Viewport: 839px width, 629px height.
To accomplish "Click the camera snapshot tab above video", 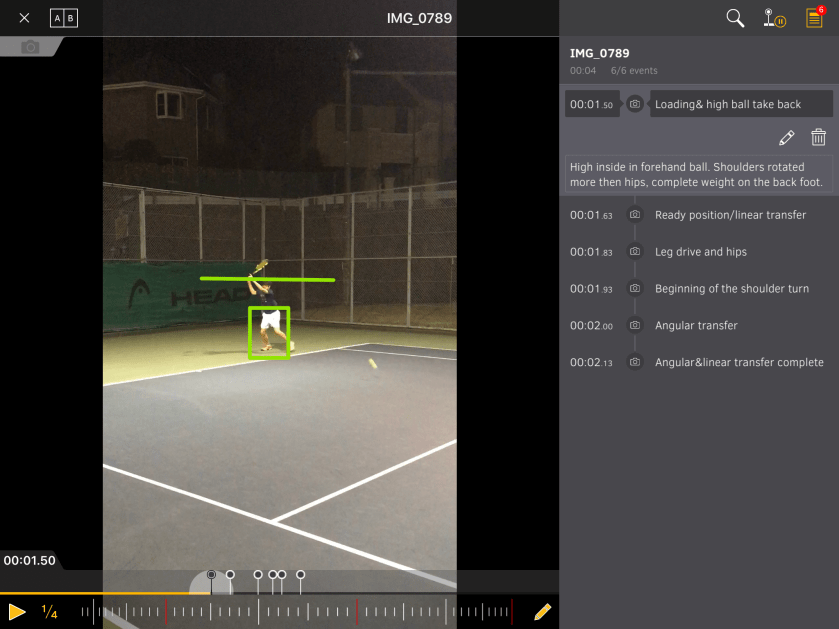I will coord(30,47).
